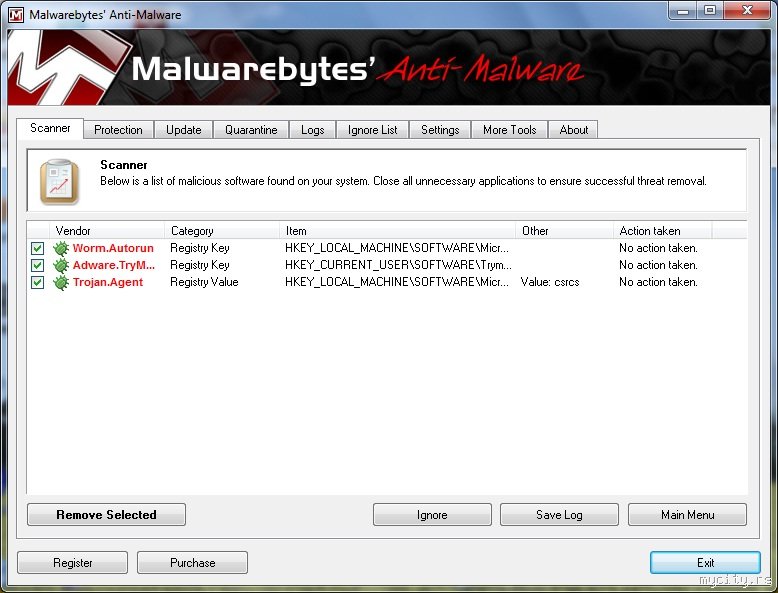Click the Malwarebytes title bar app icon

[16, 14]
